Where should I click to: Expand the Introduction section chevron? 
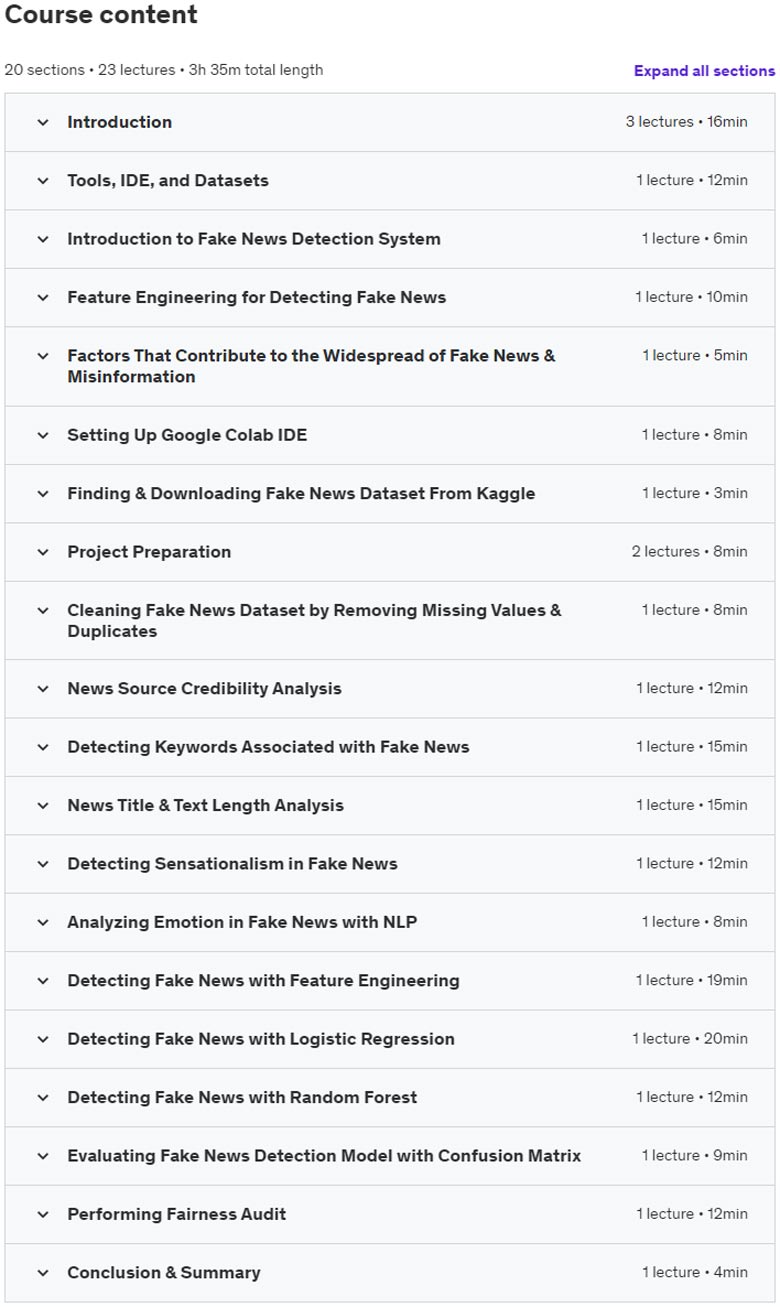click(43, 122)
